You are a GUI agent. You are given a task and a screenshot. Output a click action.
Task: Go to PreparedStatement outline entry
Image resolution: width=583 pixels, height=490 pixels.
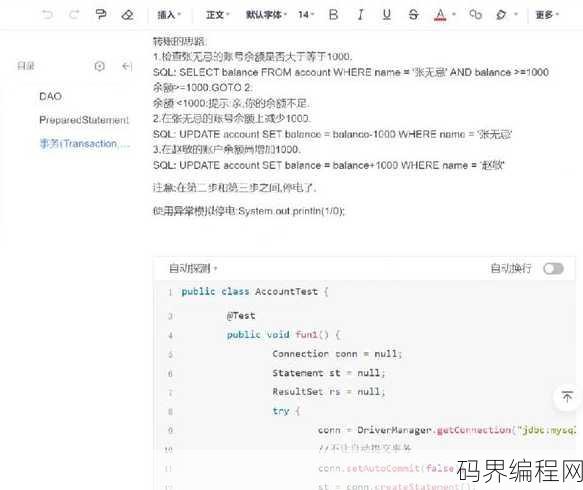click(84, 120)
